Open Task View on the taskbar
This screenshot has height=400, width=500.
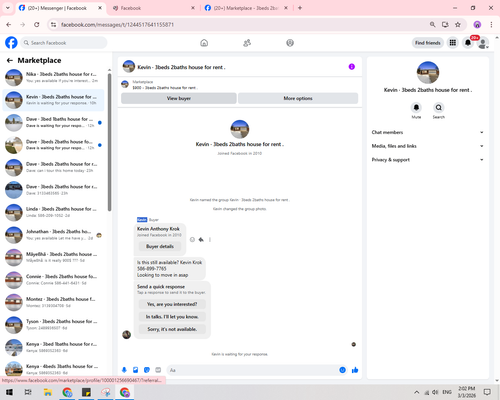click(28, 392)
